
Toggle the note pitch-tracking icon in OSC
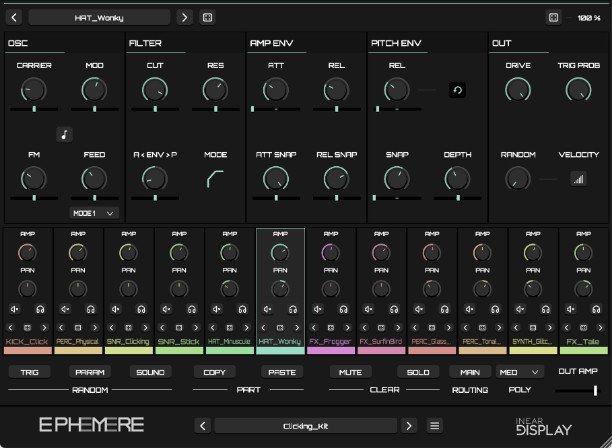click(x=64, y=135)
